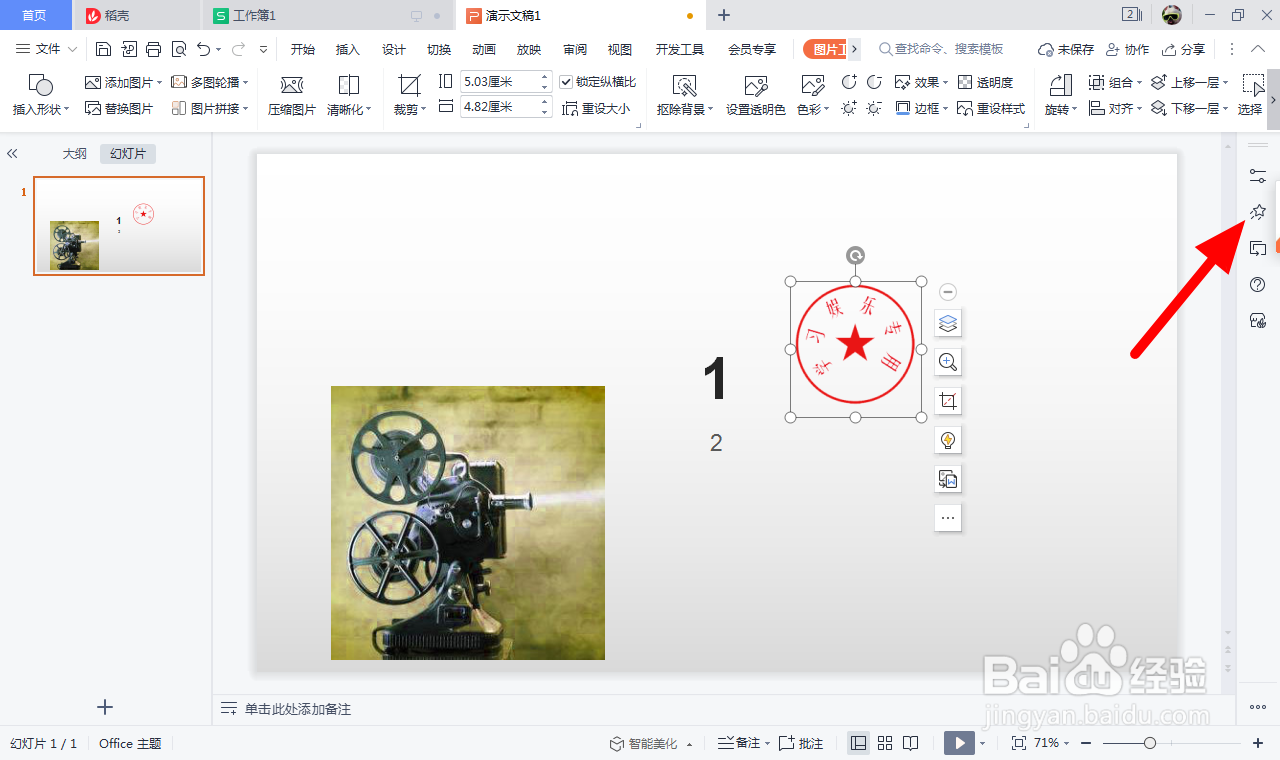Switch to normal view in status bar
Viewport: 1280px width, 760px height.
tap(858, 743)
